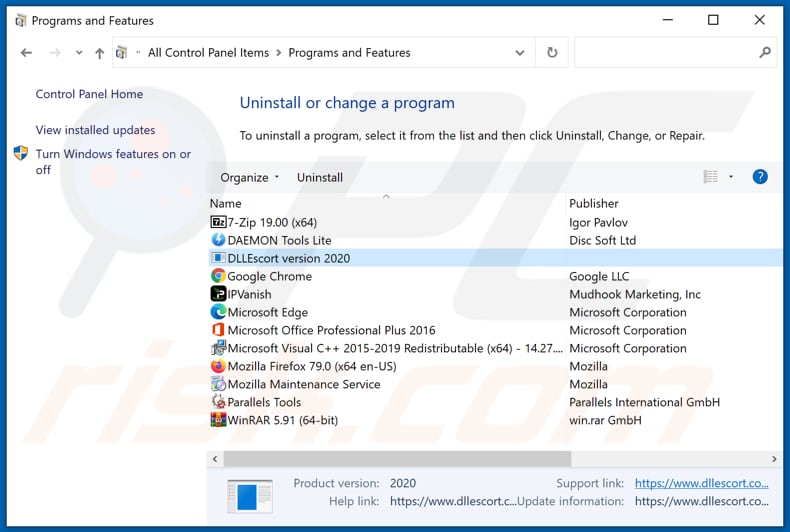Click the 7-Zip program icon

pyautogui.click(x=218, y=222)
